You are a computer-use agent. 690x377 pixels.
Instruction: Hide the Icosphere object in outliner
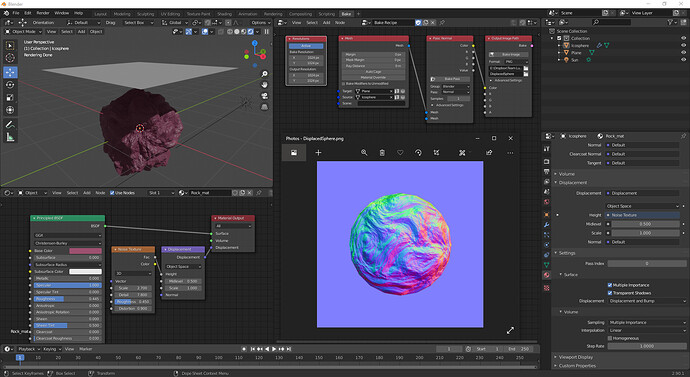coord(683,45)
